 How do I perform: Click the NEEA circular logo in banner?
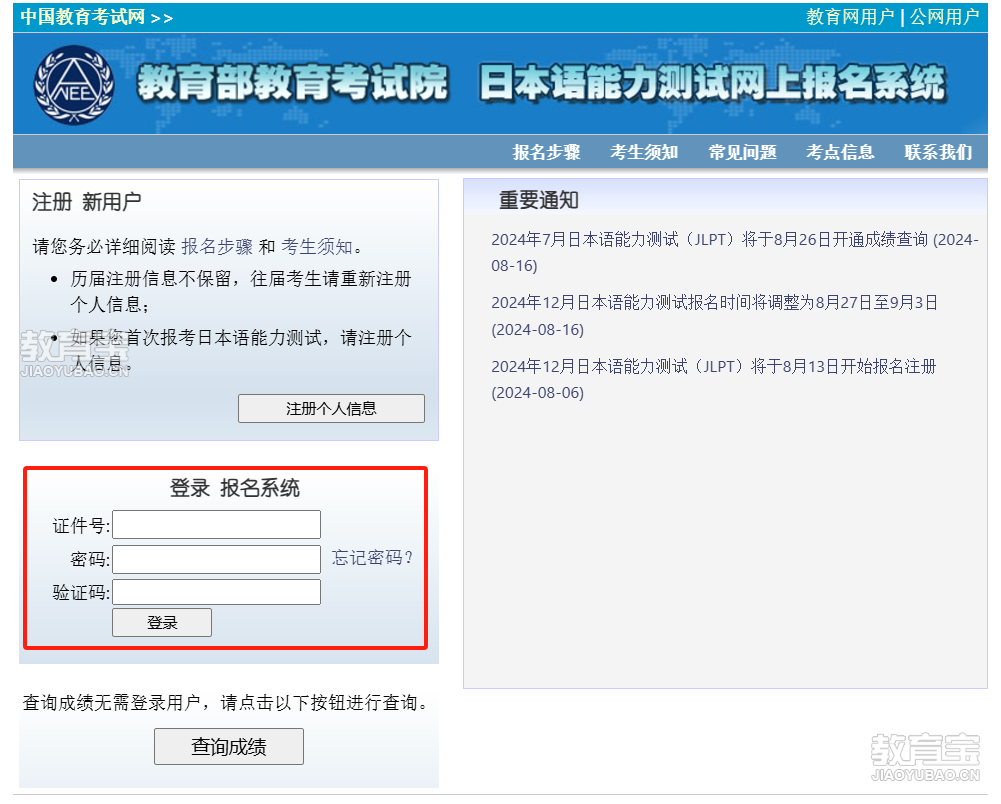(75, 85)
